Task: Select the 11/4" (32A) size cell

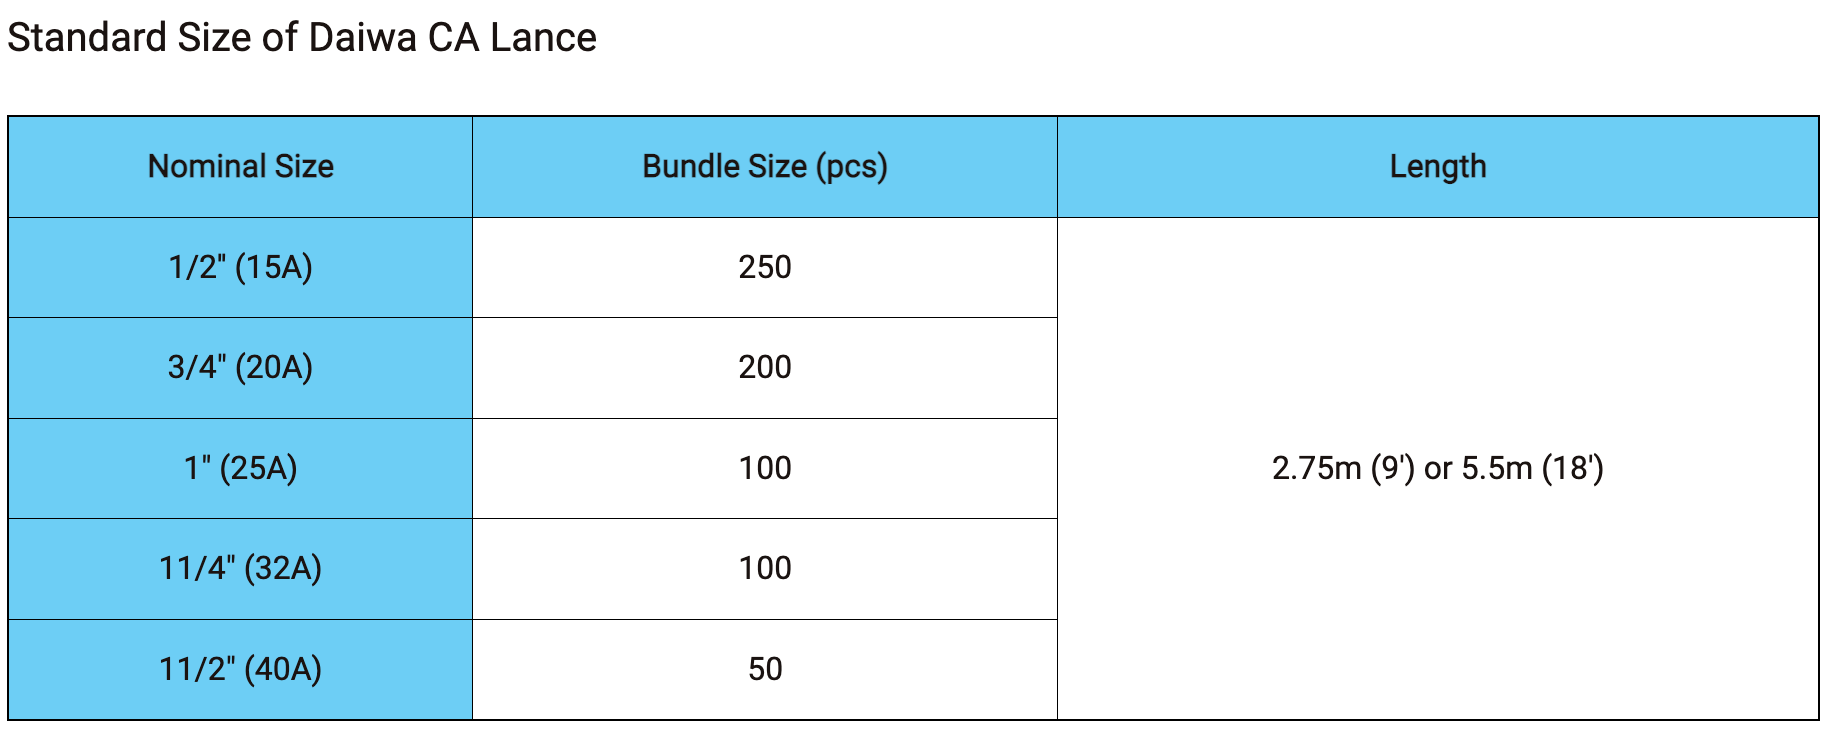Action: (x=241, y=569)
